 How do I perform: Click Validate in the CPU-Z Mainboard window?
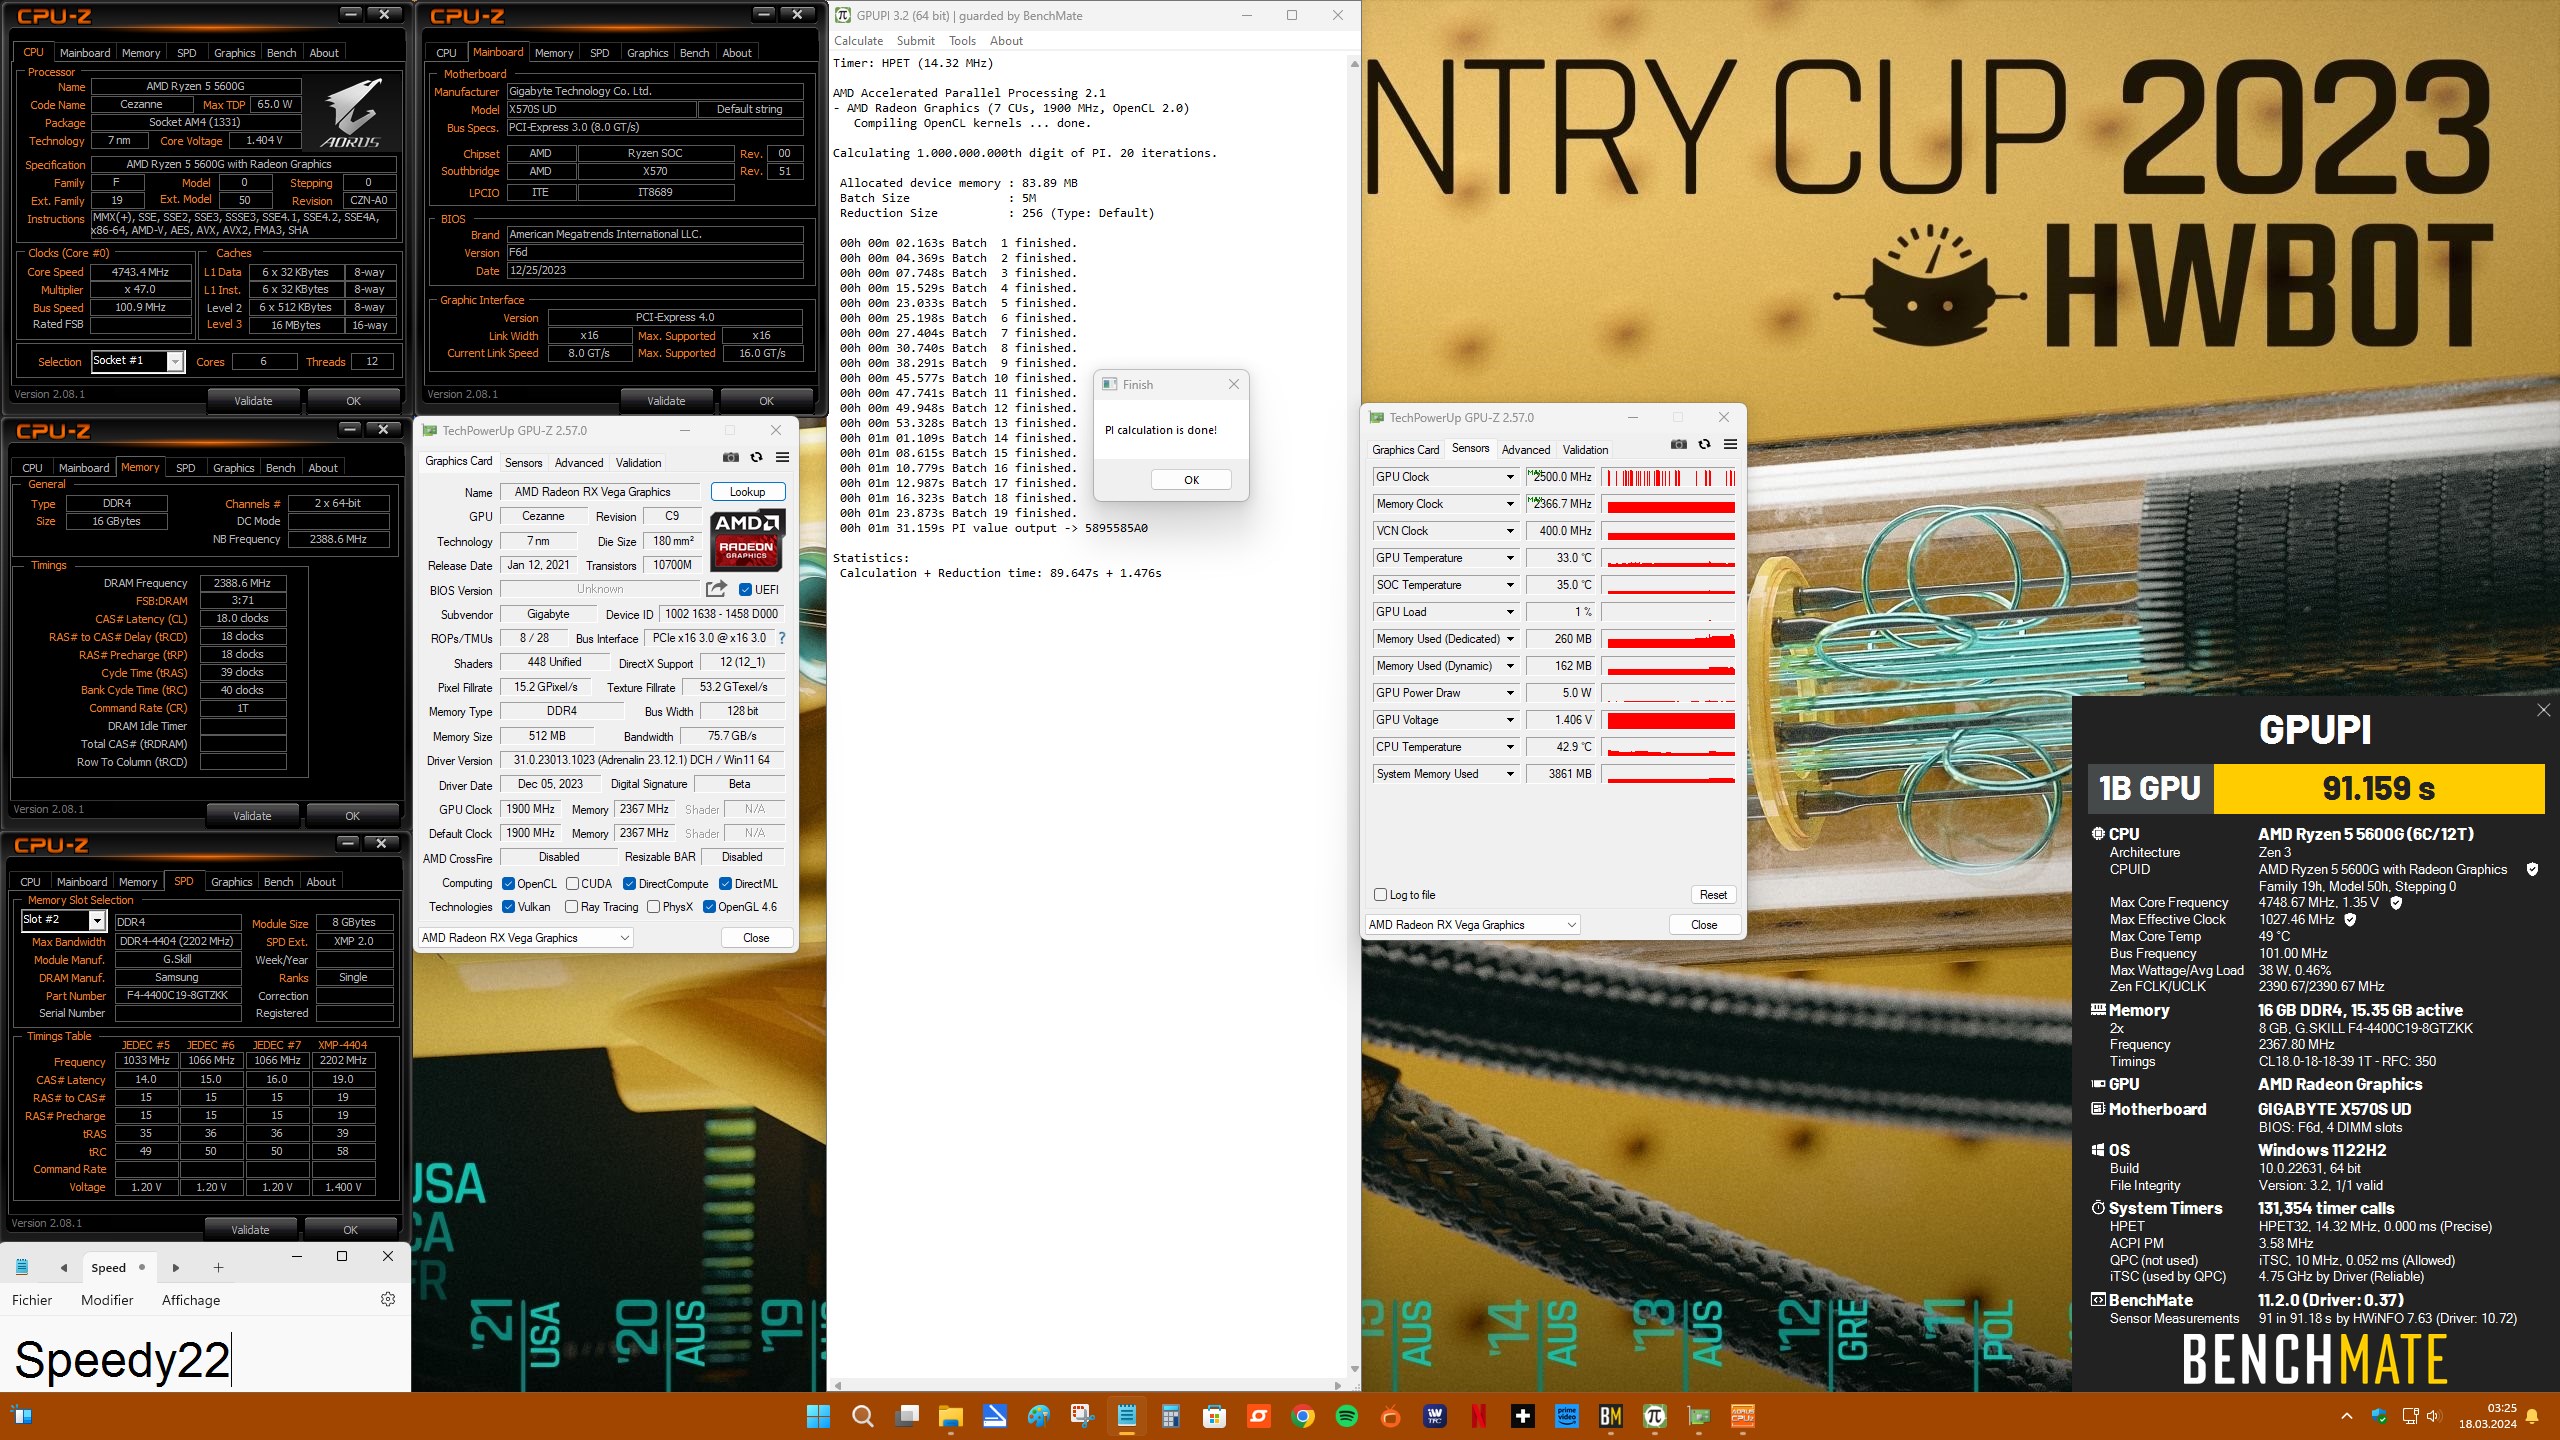[666, 401]
